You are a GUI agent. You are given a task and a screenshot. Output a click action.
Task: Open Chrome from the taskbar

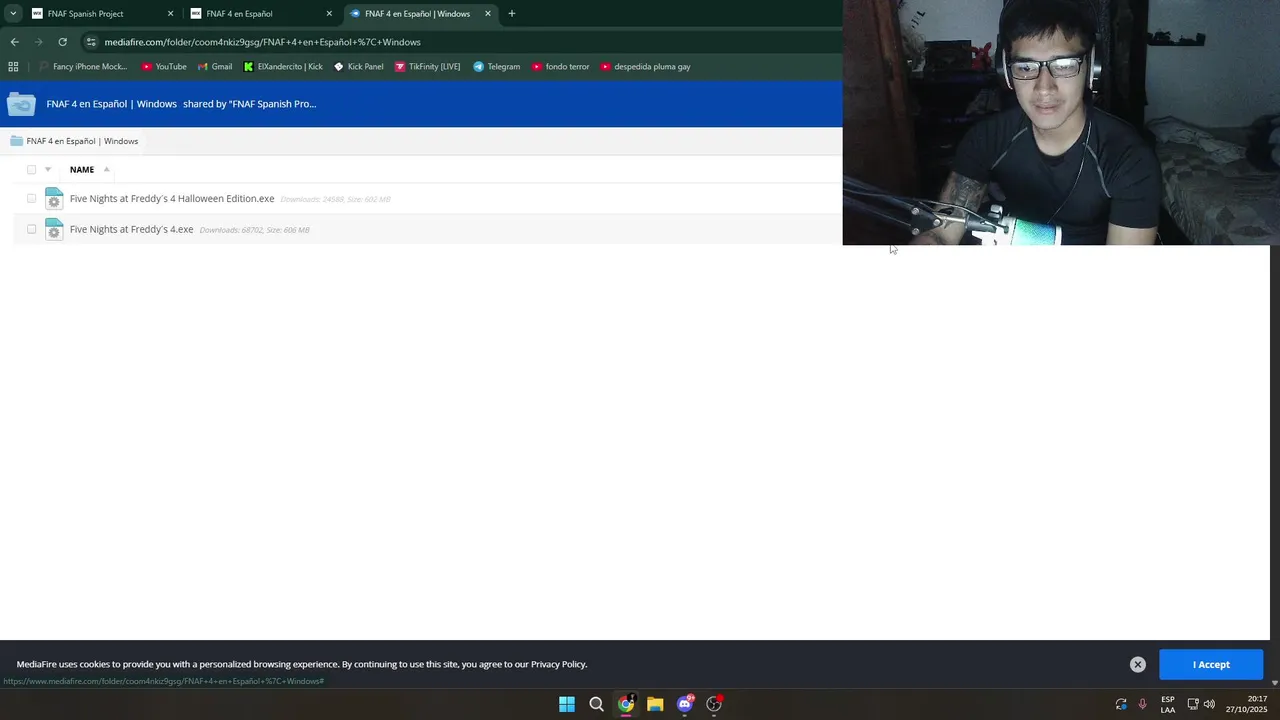(x=626, y=704)
